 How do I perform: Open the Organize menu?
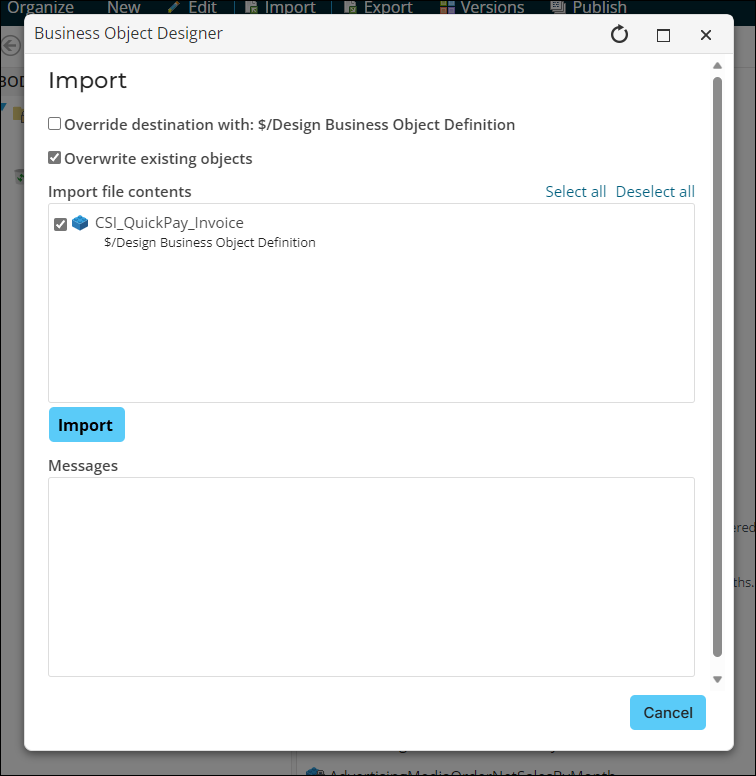tap(40, 7)
